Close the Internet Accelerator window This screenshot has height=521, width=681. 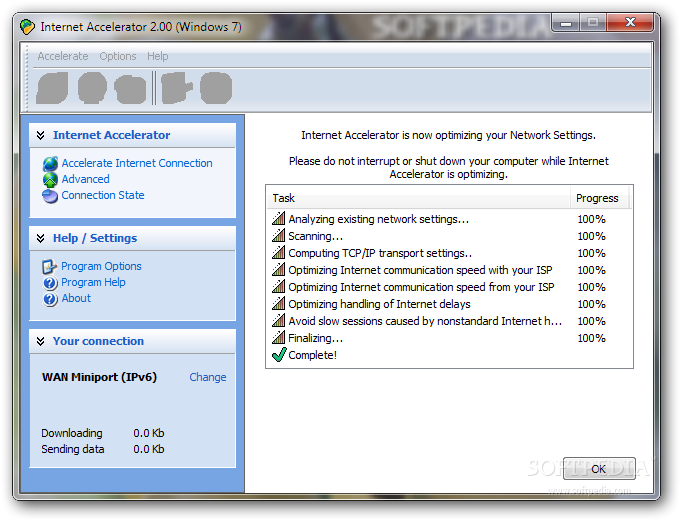[630, 23]
